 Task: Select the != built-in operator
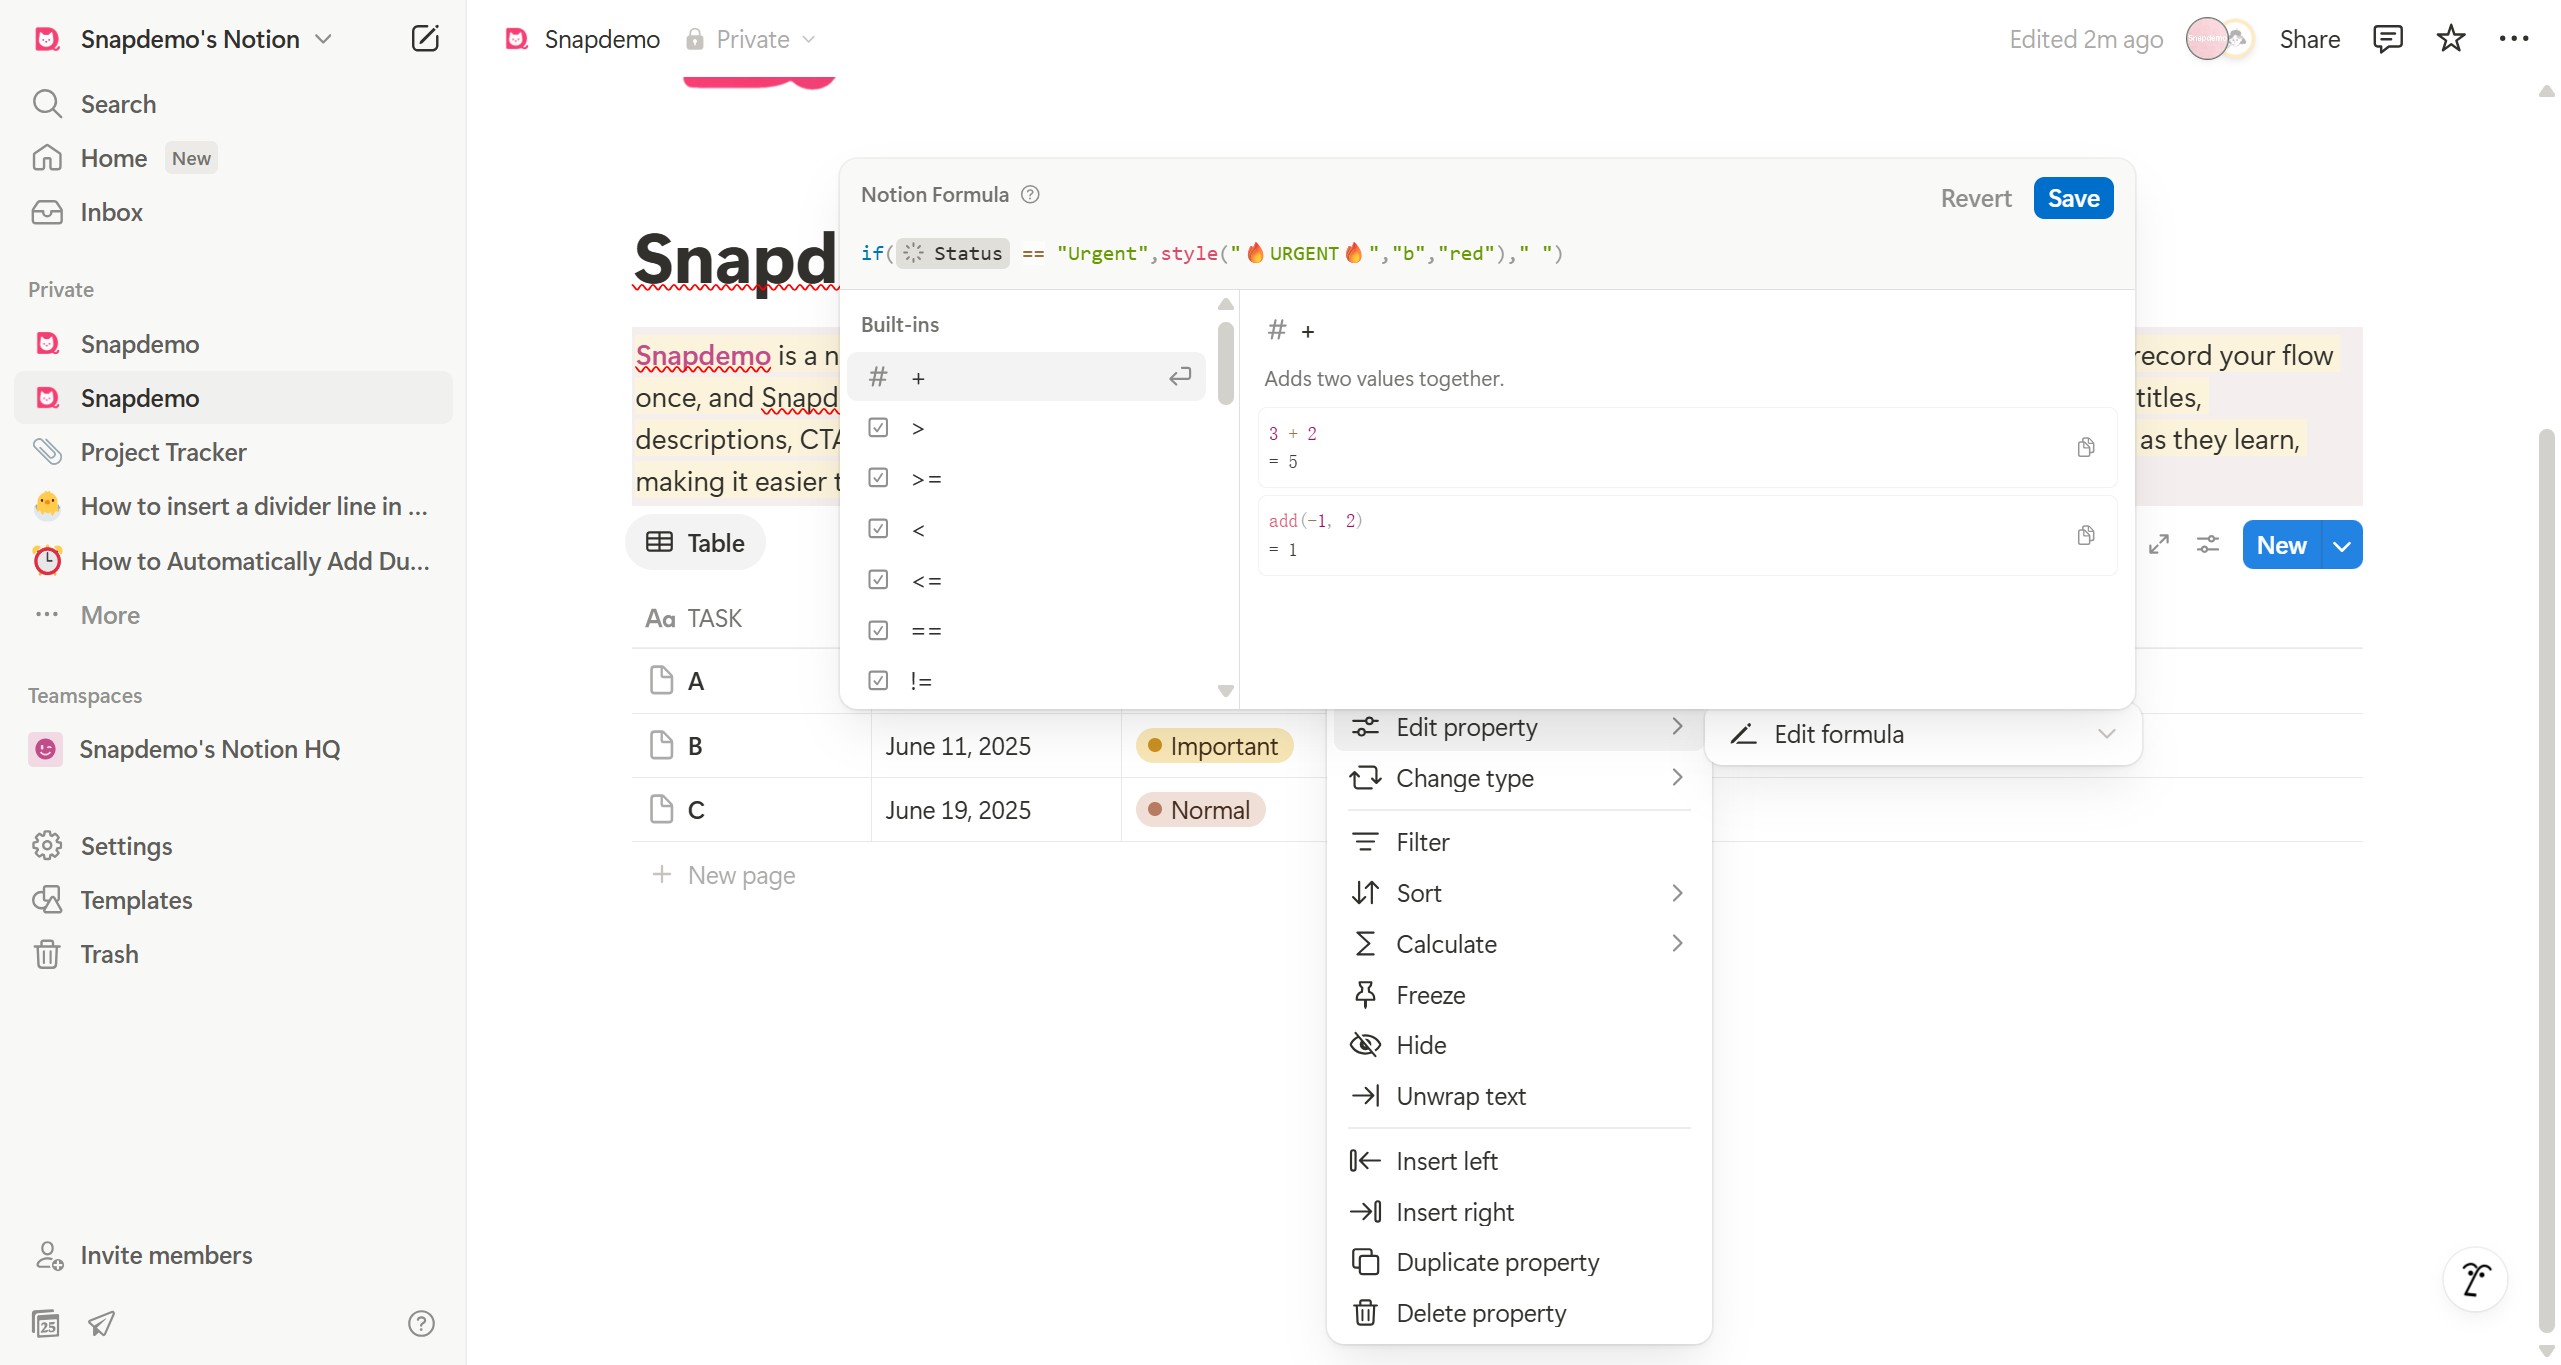1026,681
